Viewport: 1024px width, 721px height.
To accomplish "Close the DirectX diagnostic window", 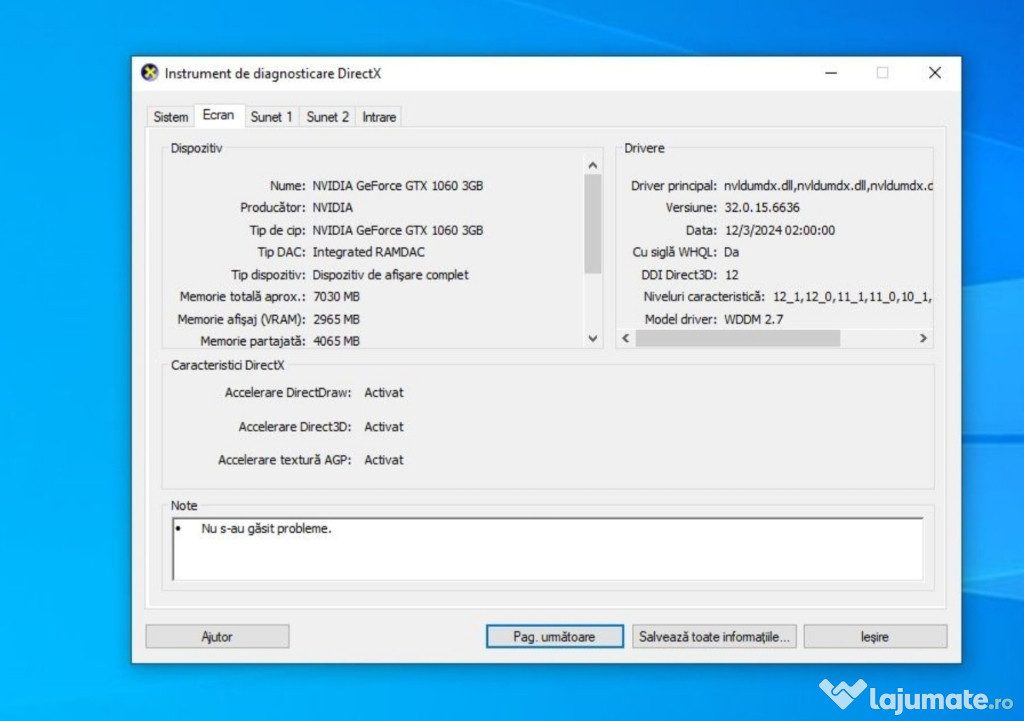I will coord(935,73).
